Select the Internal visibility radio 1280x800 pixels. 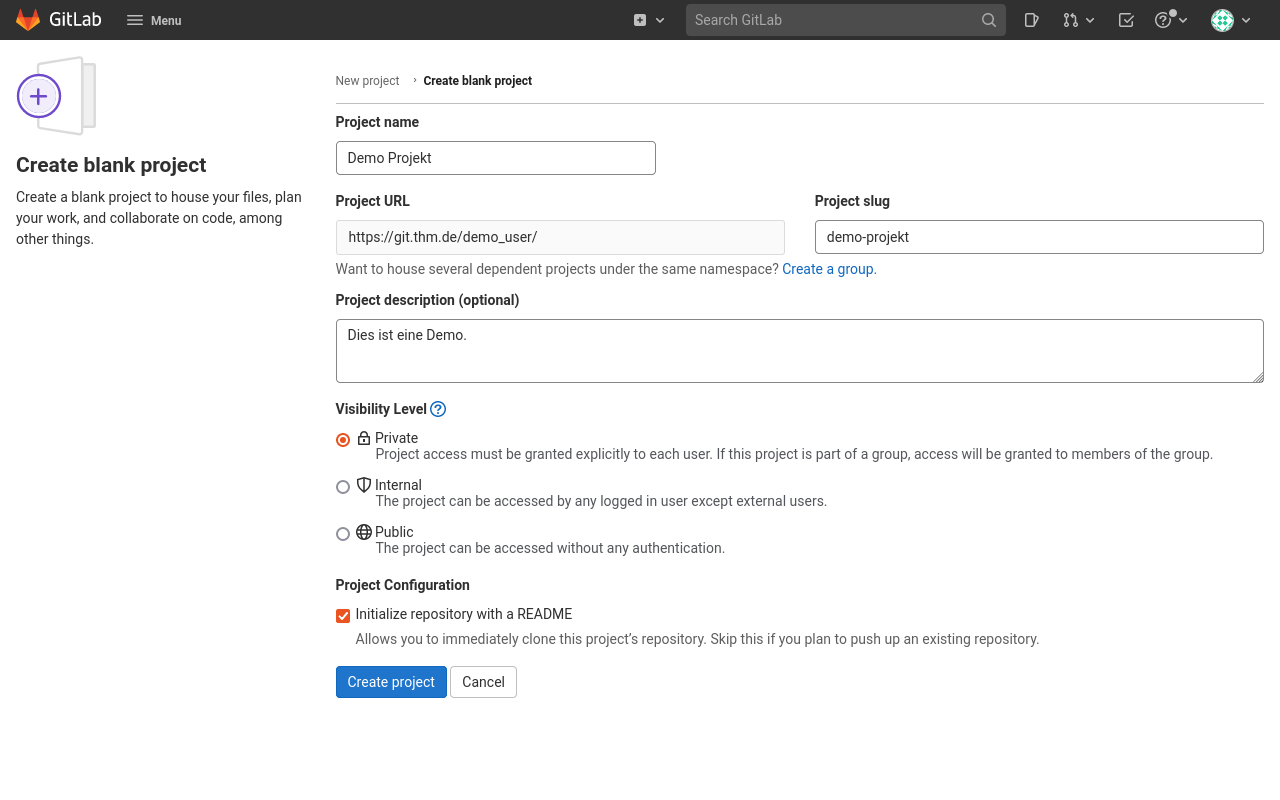[x=343, y=487]
